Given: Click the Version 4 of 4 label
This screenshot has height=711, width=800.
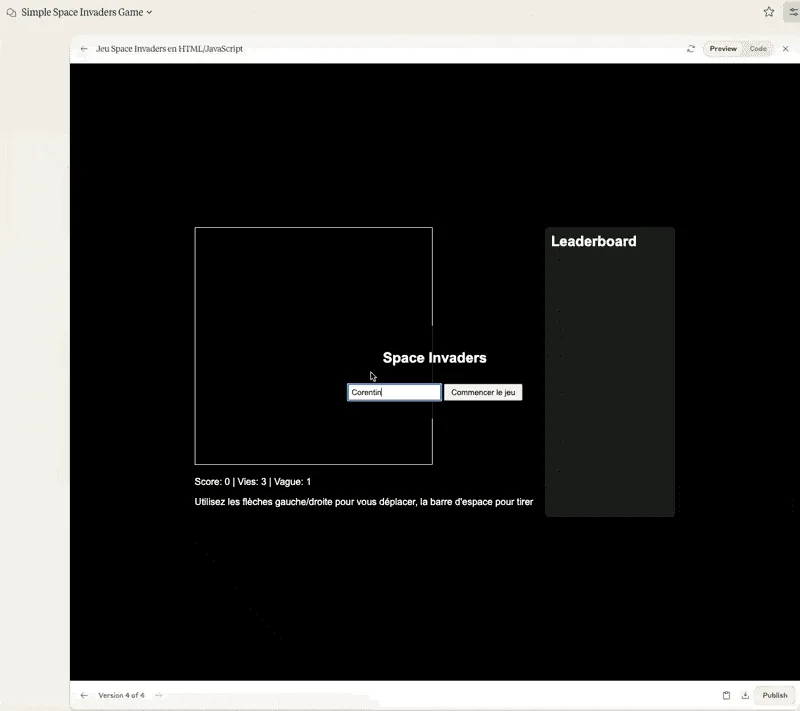Looking at the screenshot, I should [x=121, y=695].
